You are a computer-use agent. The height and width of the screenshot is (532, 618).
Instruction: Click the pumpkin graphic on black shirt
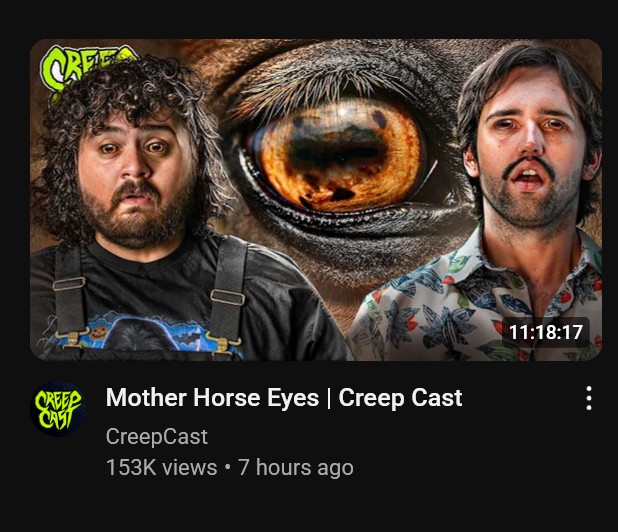(x=97, y=331)
